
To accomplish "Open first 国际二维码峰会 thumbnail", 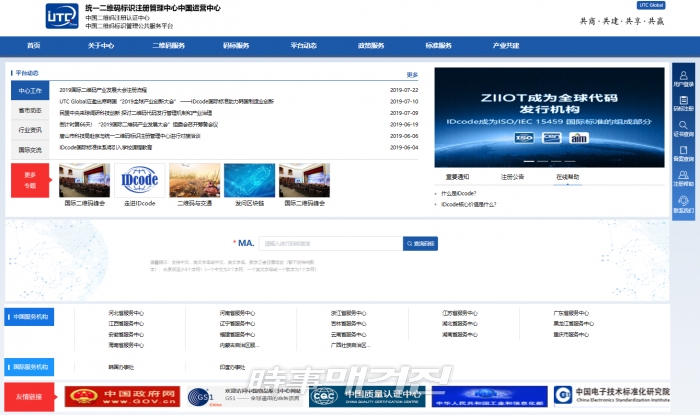I will point(84,180).
